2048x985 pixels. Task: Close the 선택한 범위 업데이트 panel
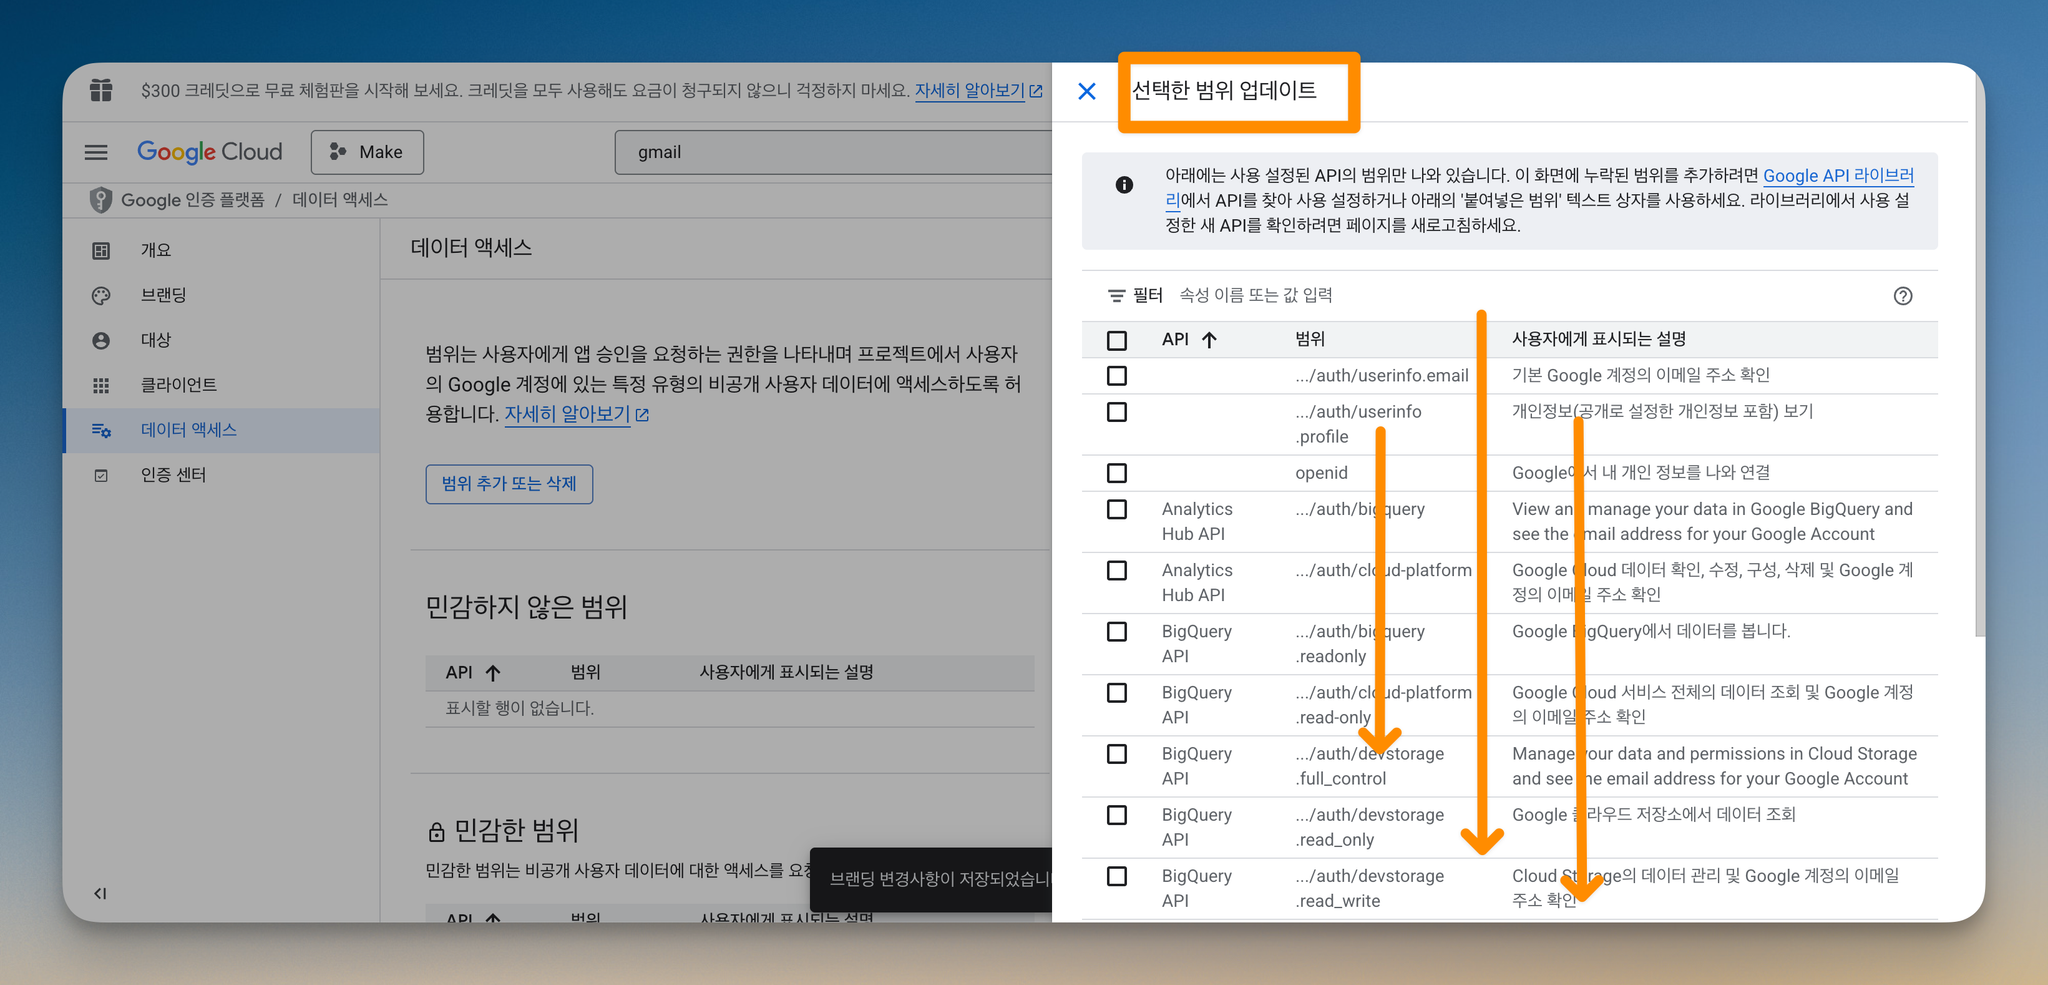[1087, 92]
